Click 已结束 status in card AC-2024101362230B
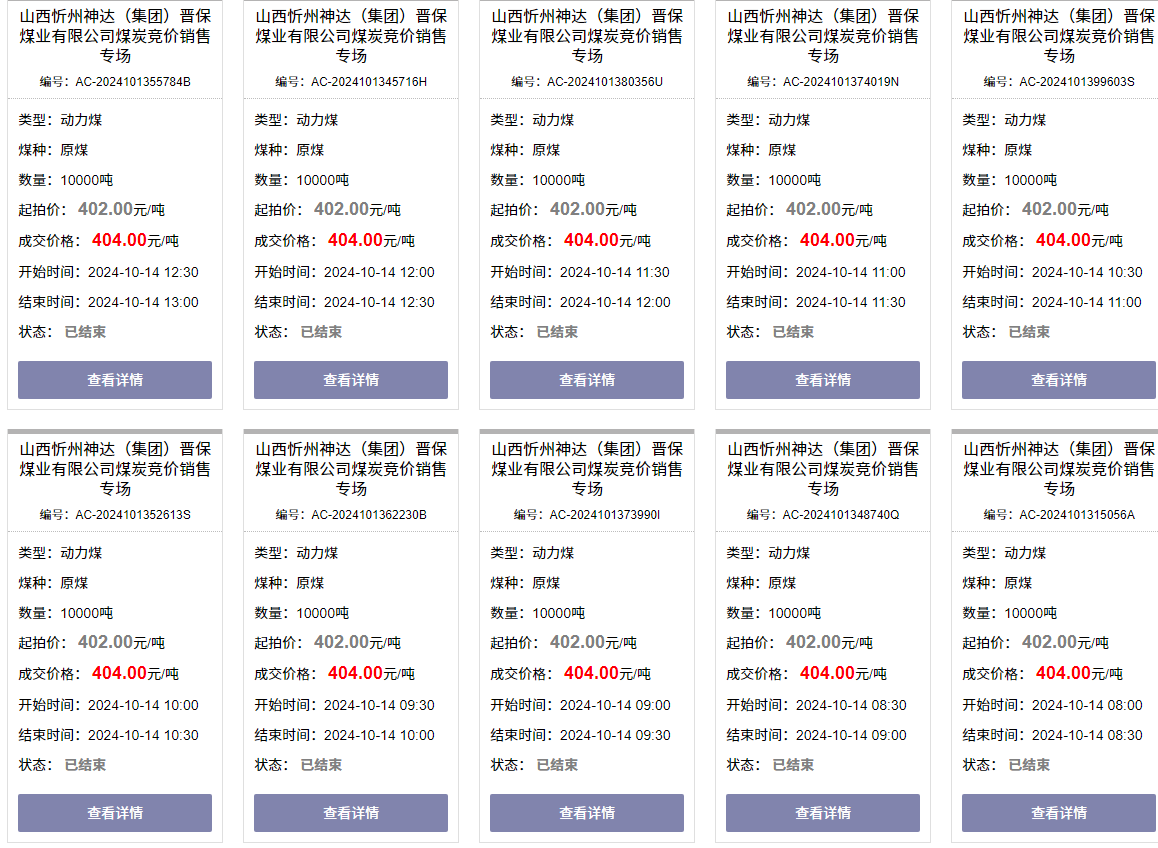The image size is (1158, 848). click(x=321, y=765)
